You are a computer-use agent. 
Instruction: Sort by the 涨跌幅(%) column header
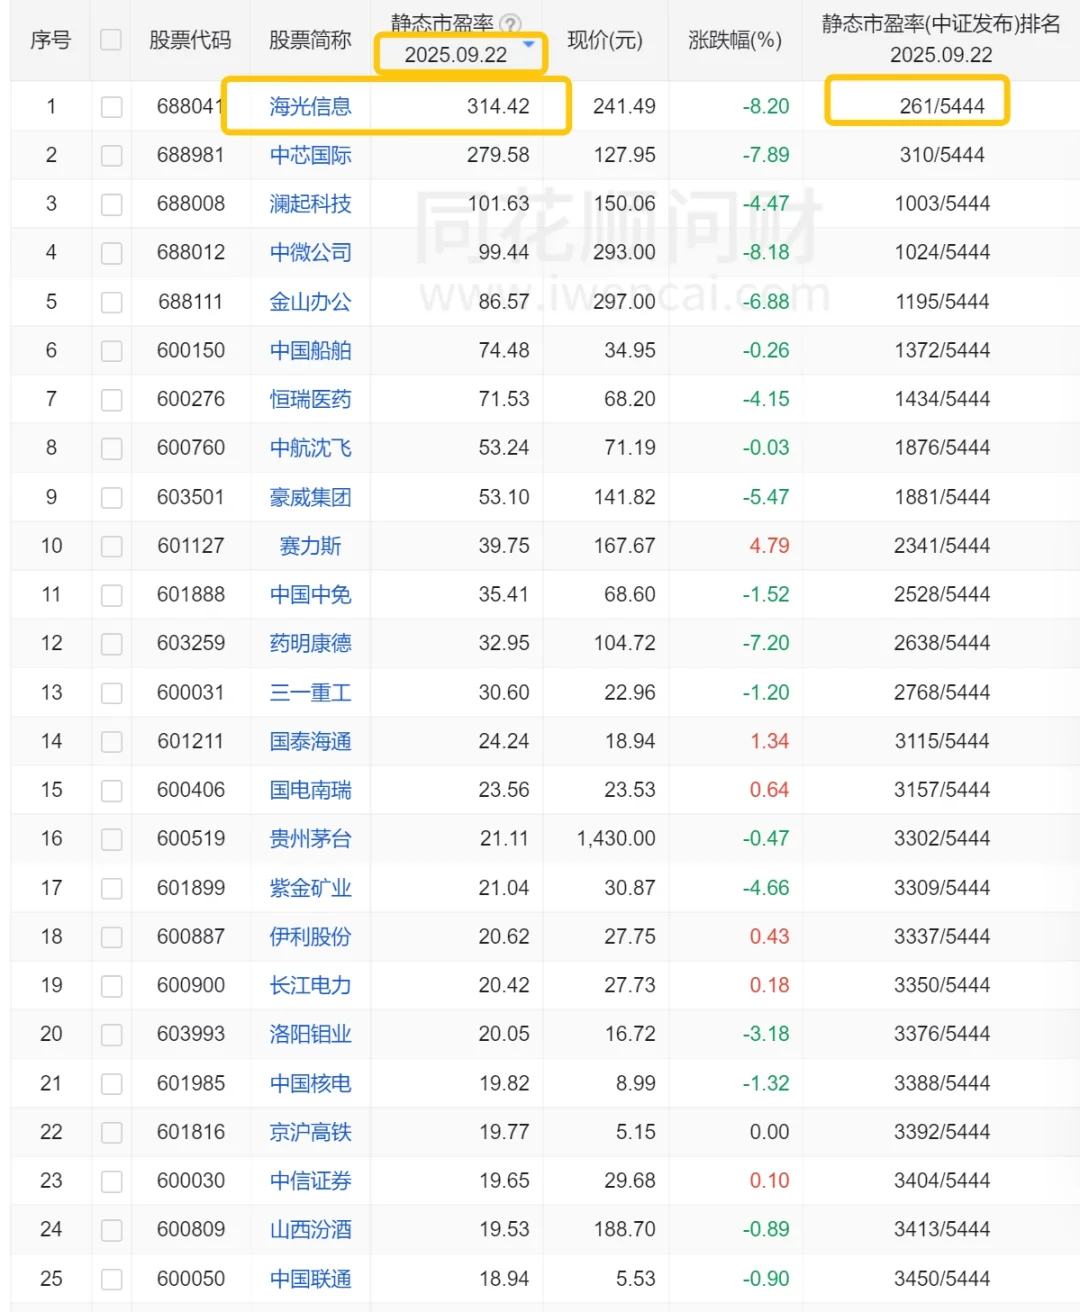click(x=735, y=40)
